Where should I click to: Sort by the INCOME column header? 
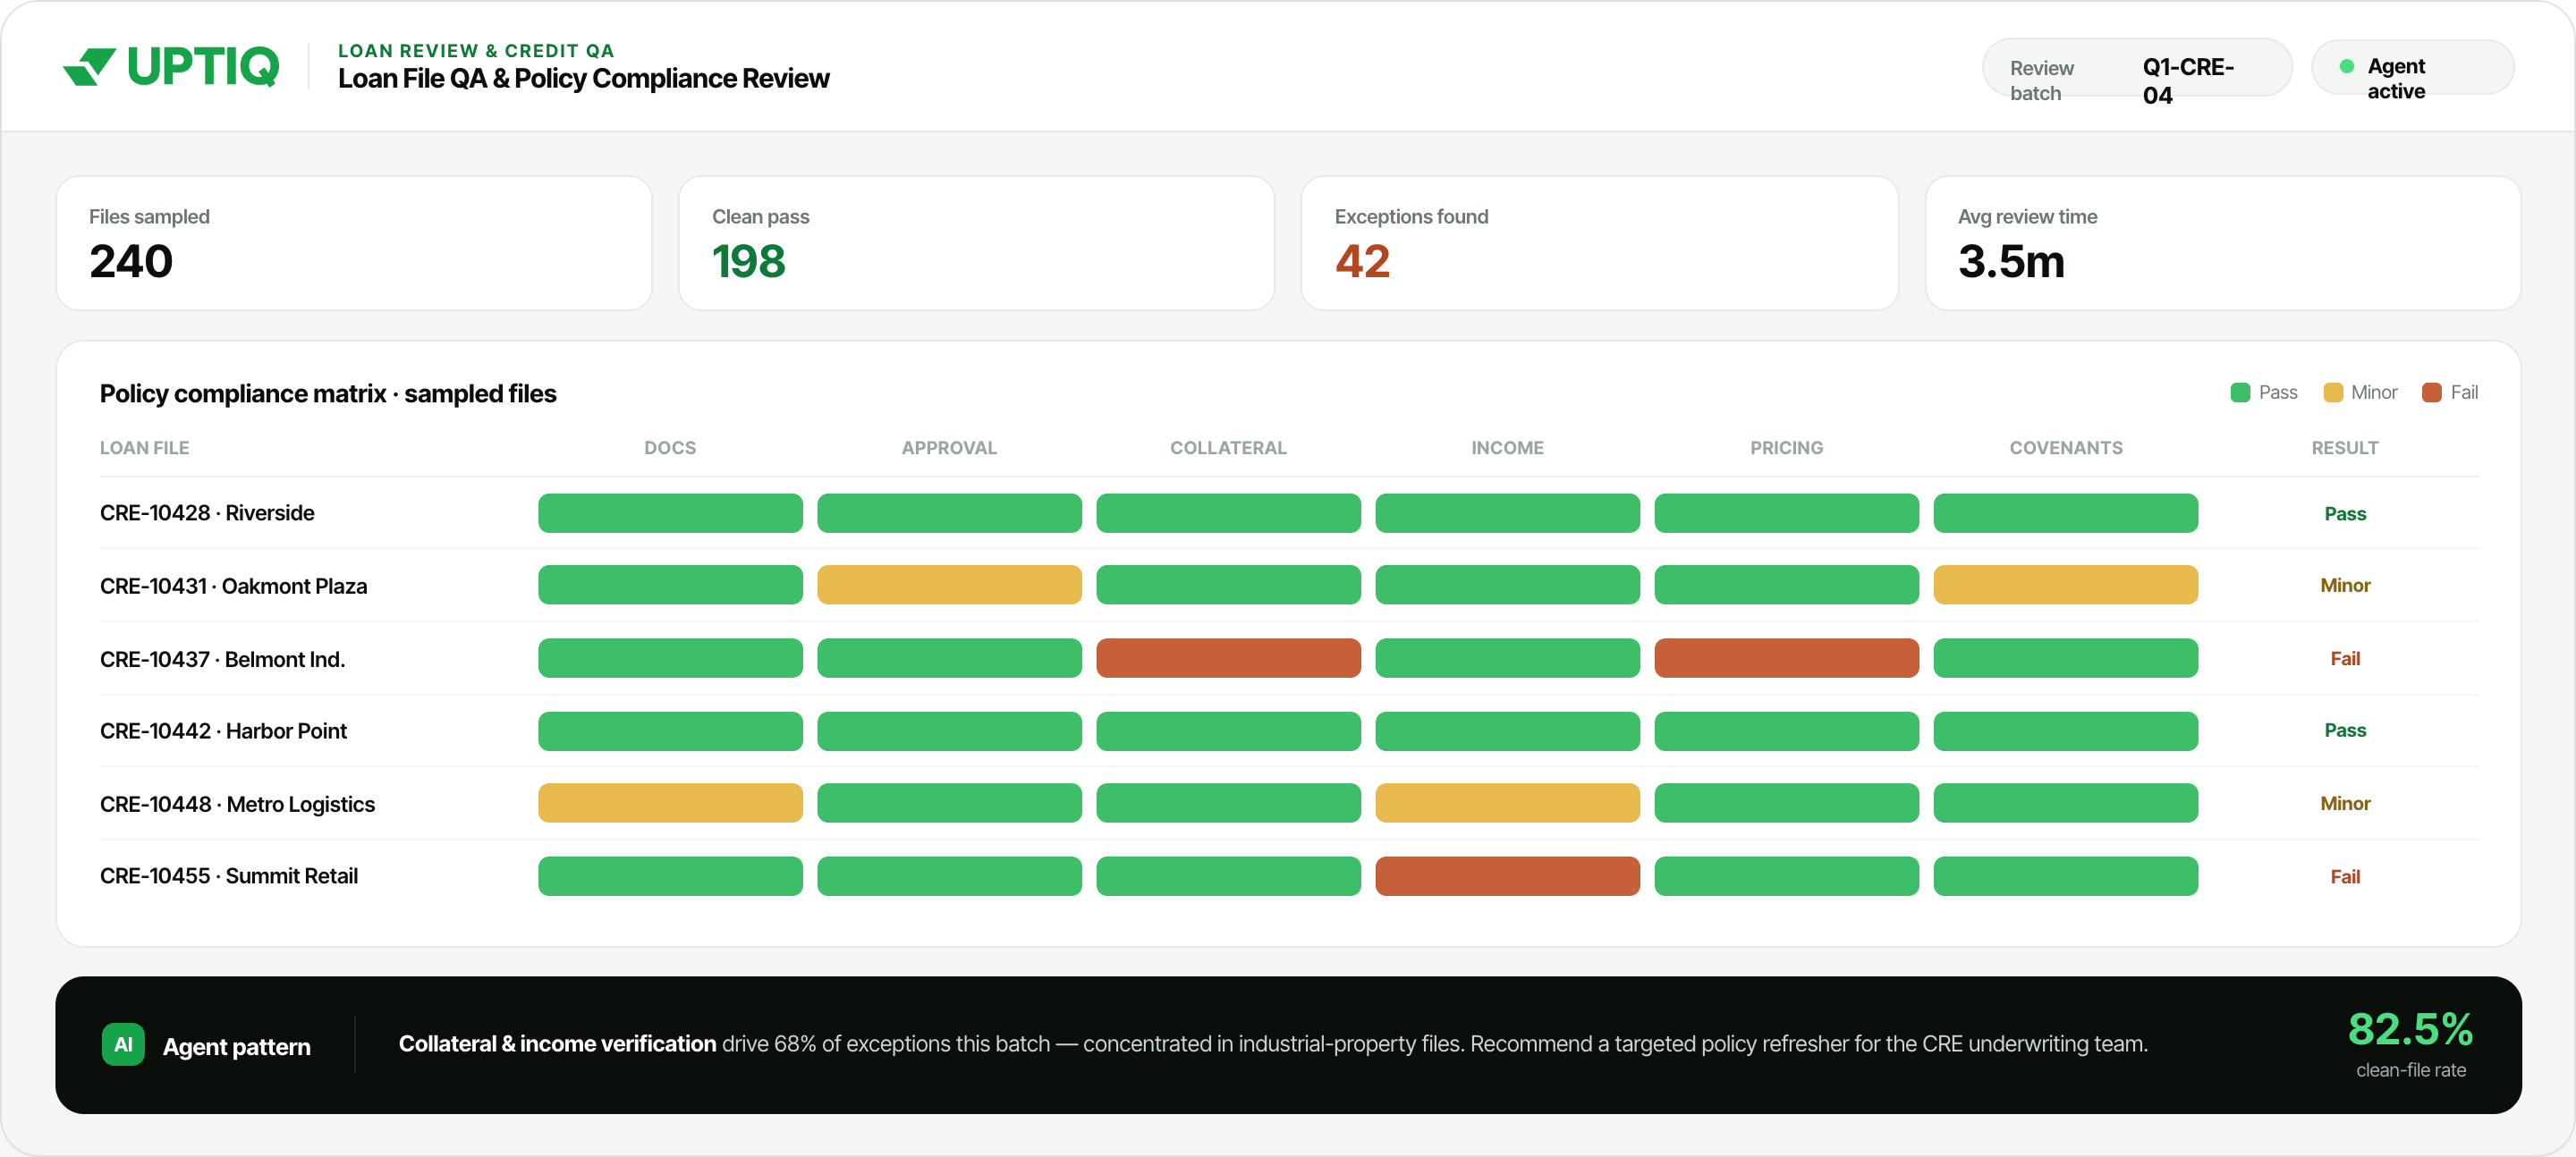1507,448
